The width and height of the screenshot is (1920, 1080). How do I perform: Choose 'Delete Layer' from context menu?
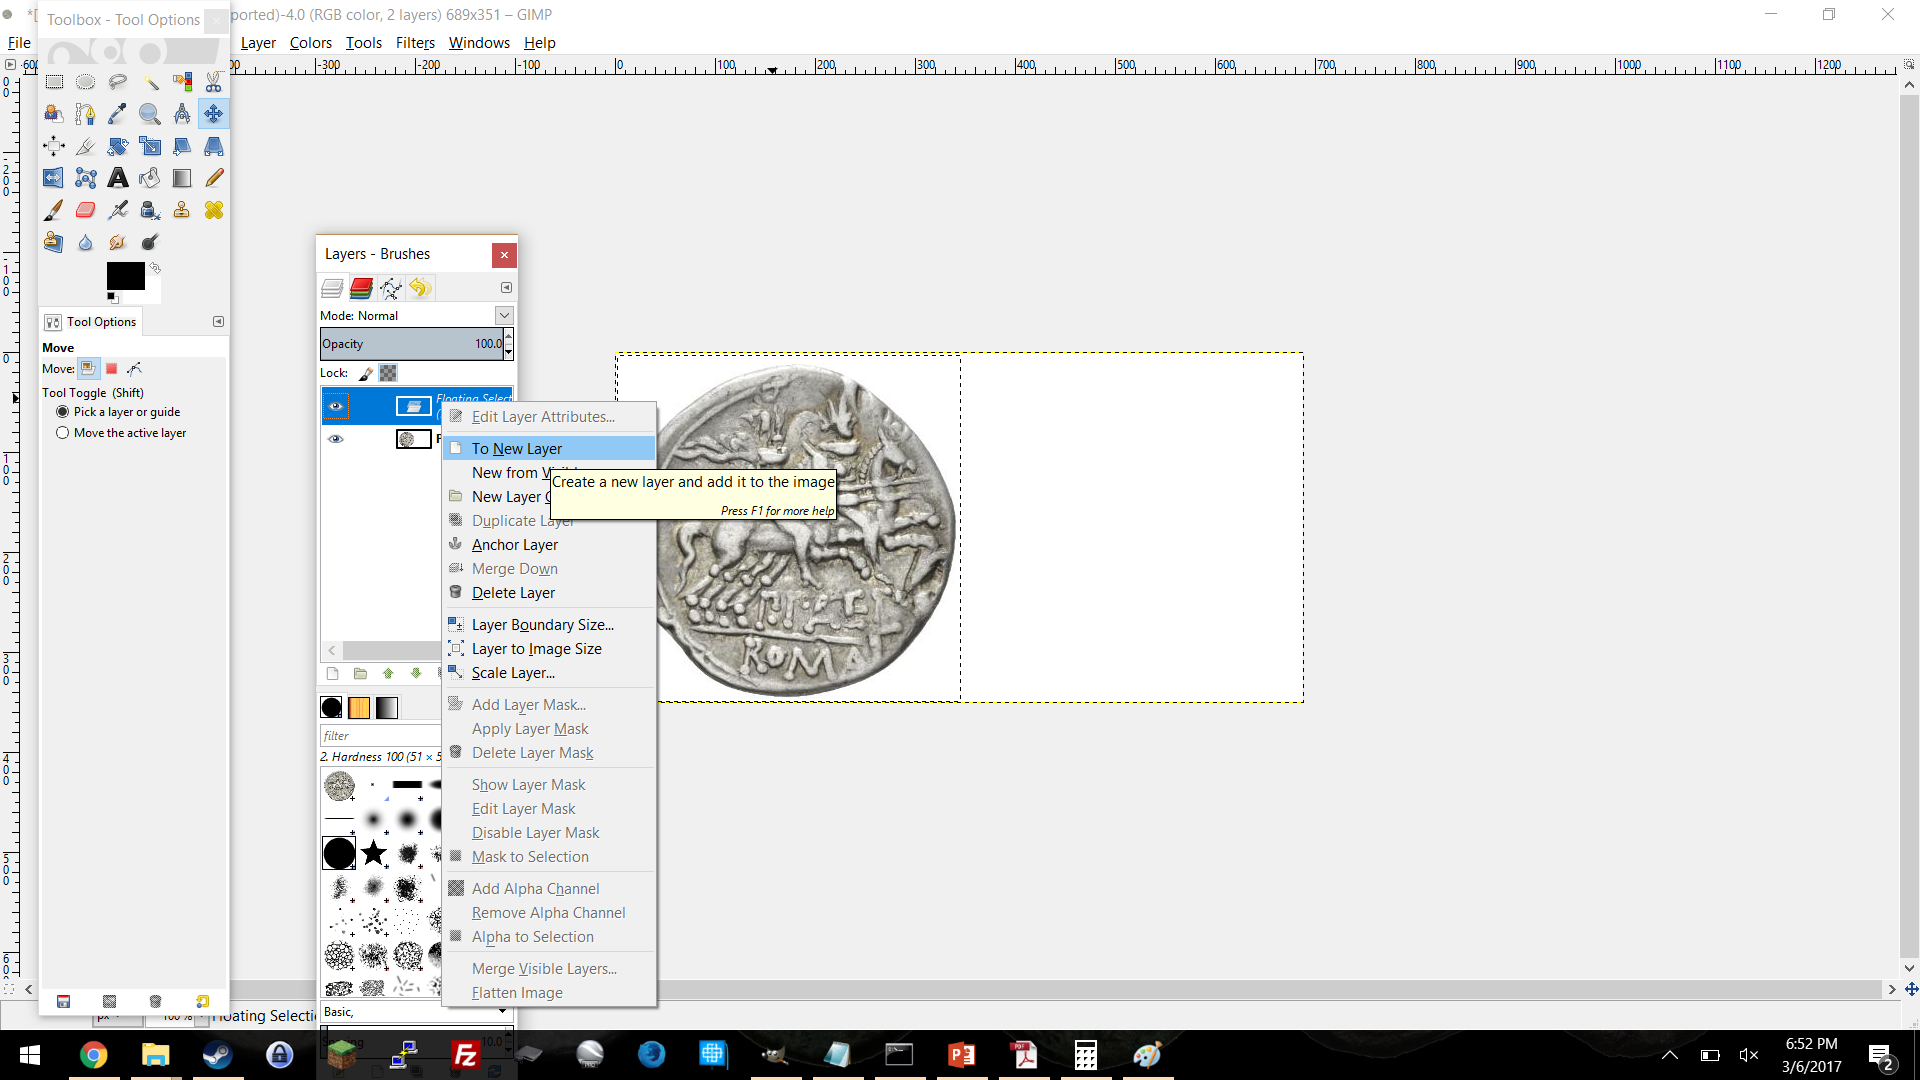coord(549,592)
